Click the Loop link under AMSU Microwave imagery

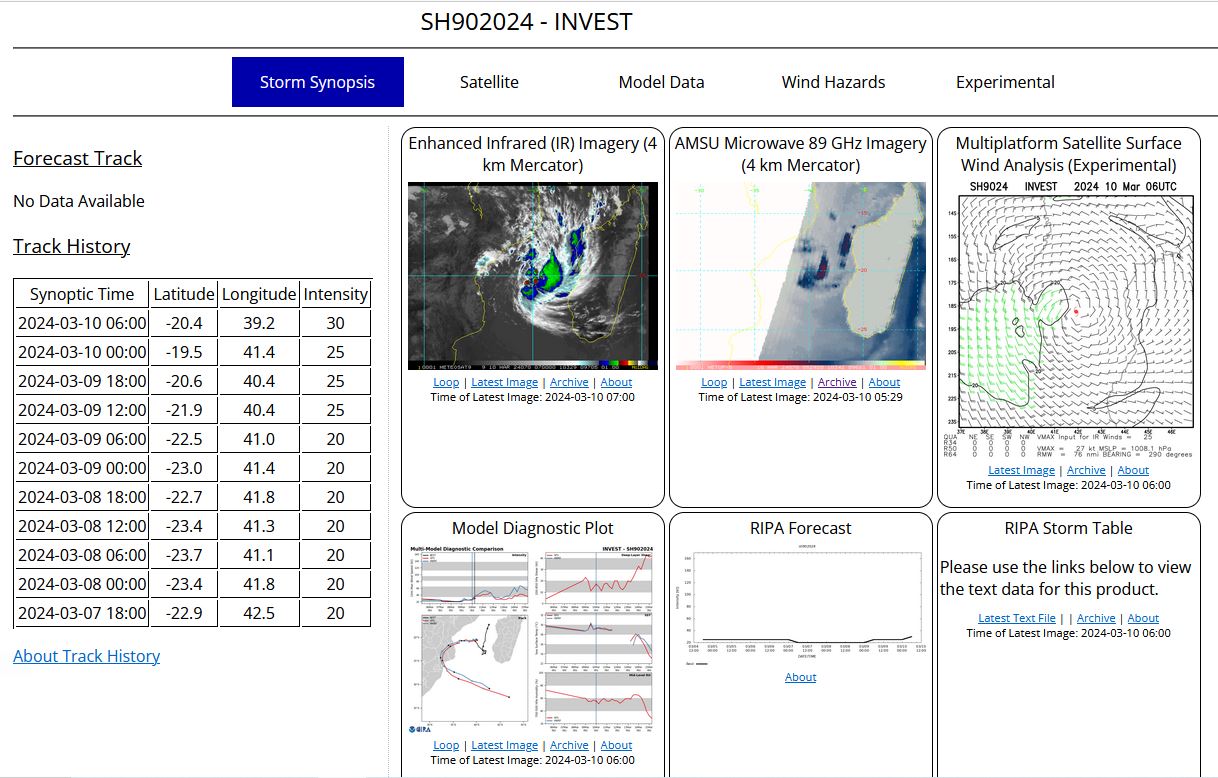(714, 382)
